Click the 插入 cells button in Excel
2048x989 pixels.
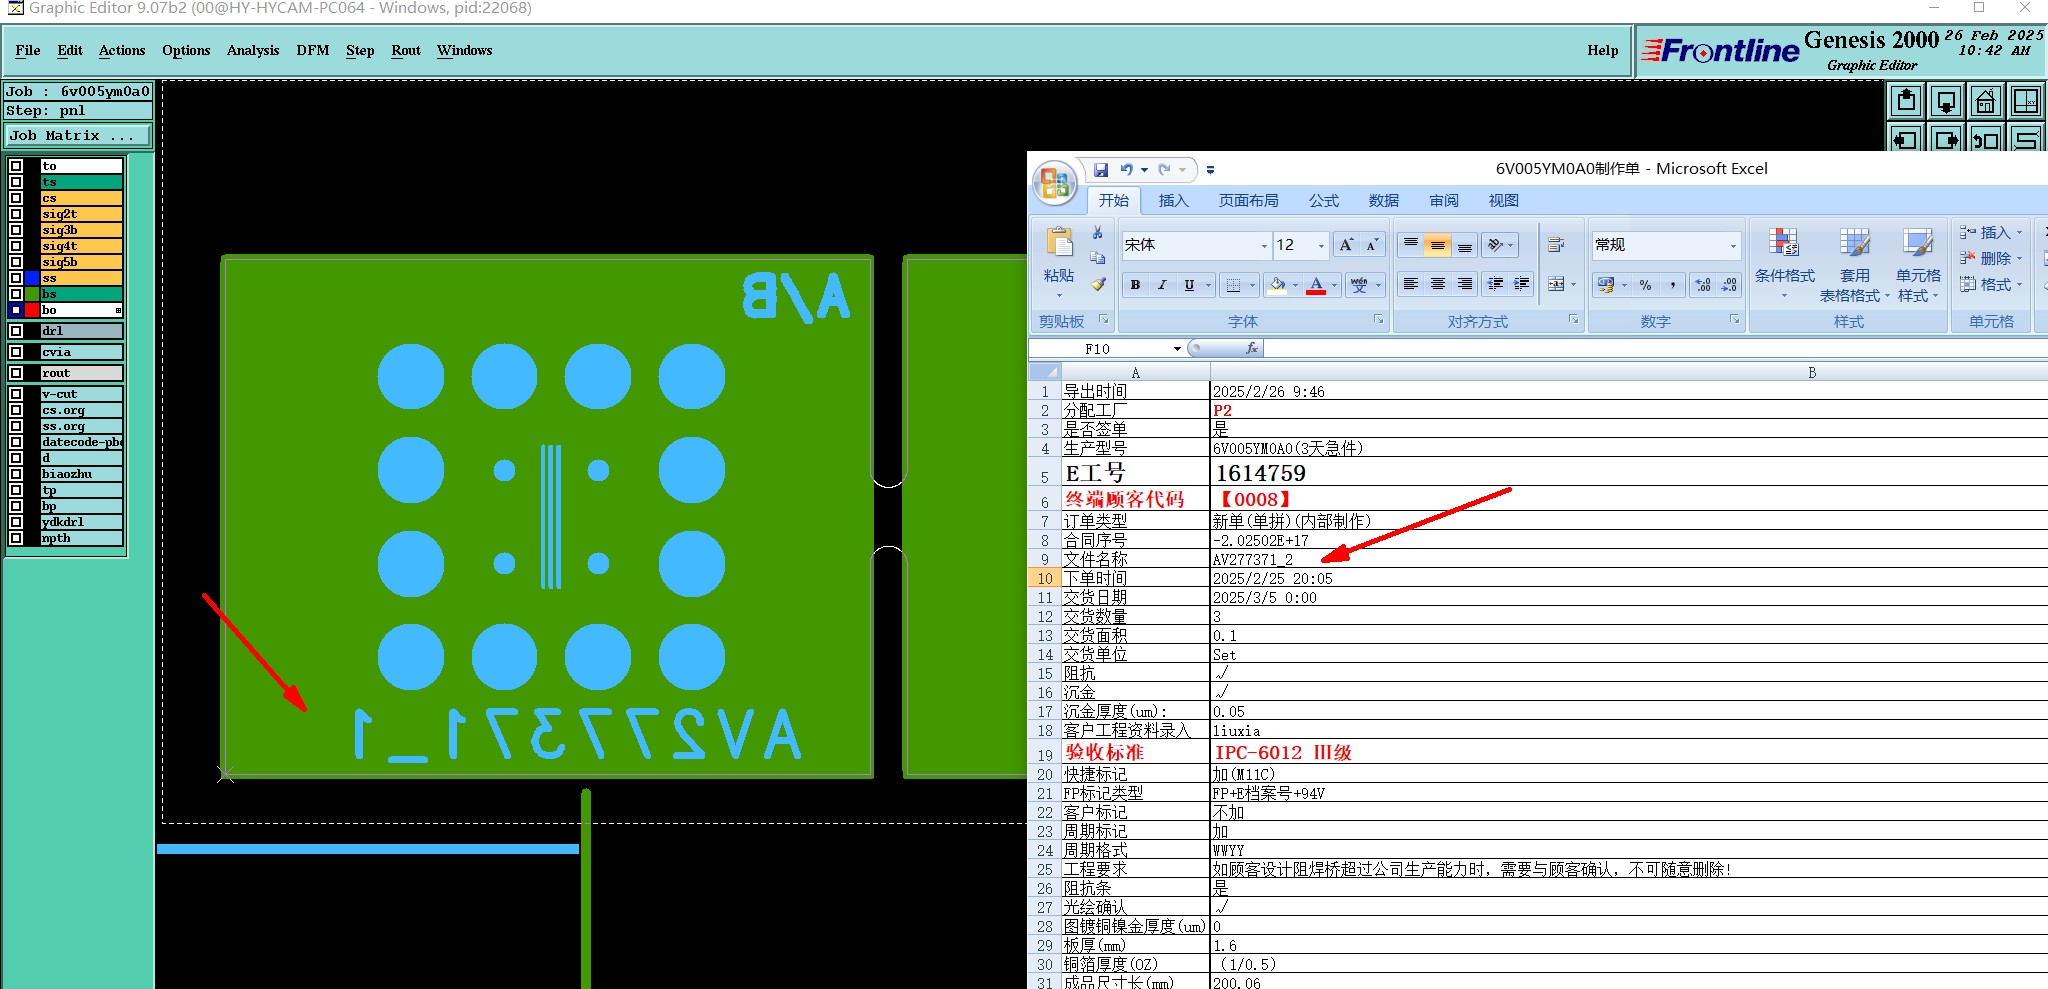pyautogui.click(x=1991, y=232)
